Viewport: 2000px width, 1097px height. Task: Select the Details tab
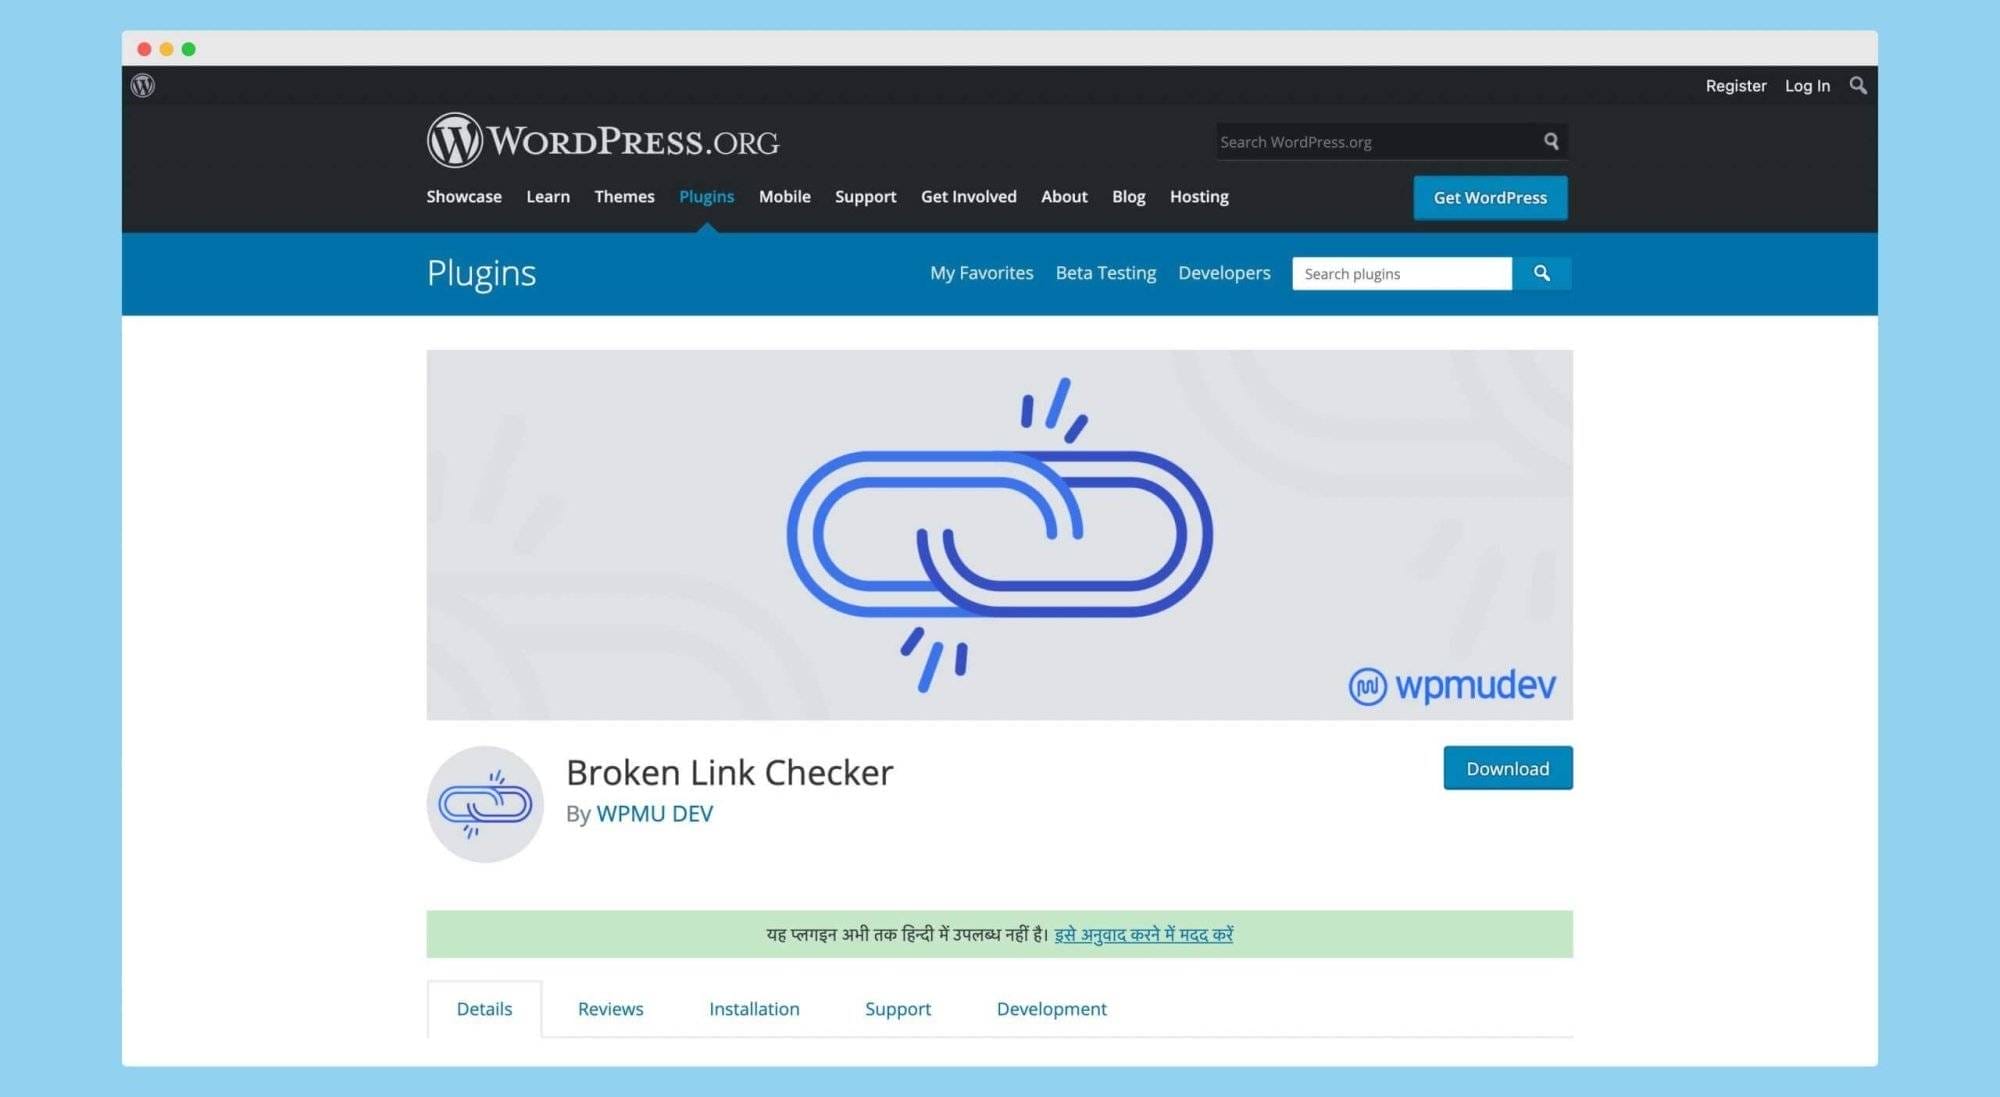(483, 1008)
